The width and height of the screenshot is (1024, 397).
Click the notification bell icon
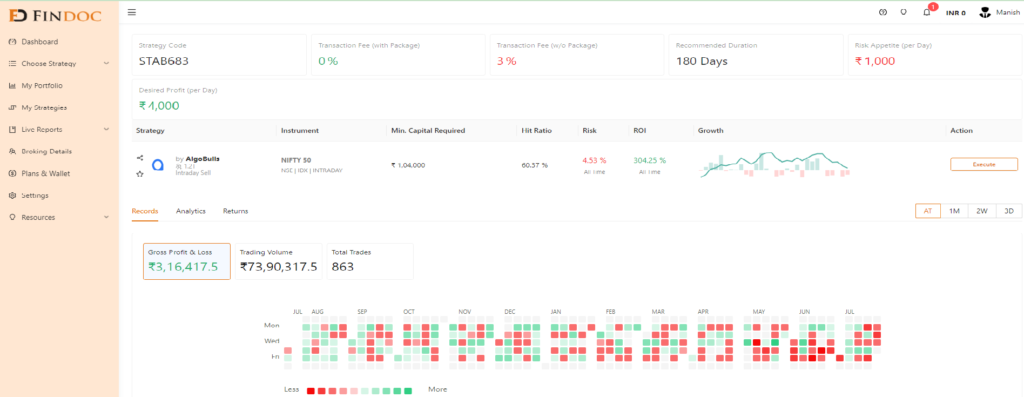tap(926, 12)
